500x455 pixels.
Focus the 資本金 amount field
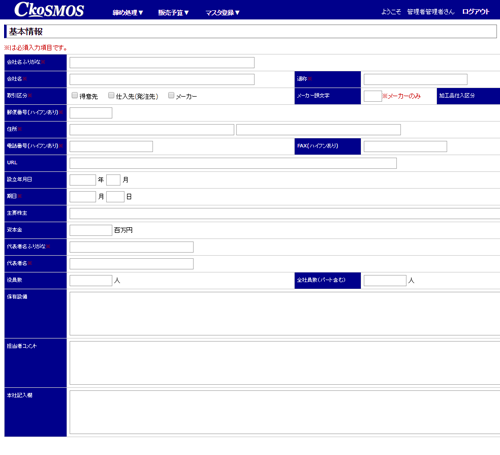[x=91, y=230]
